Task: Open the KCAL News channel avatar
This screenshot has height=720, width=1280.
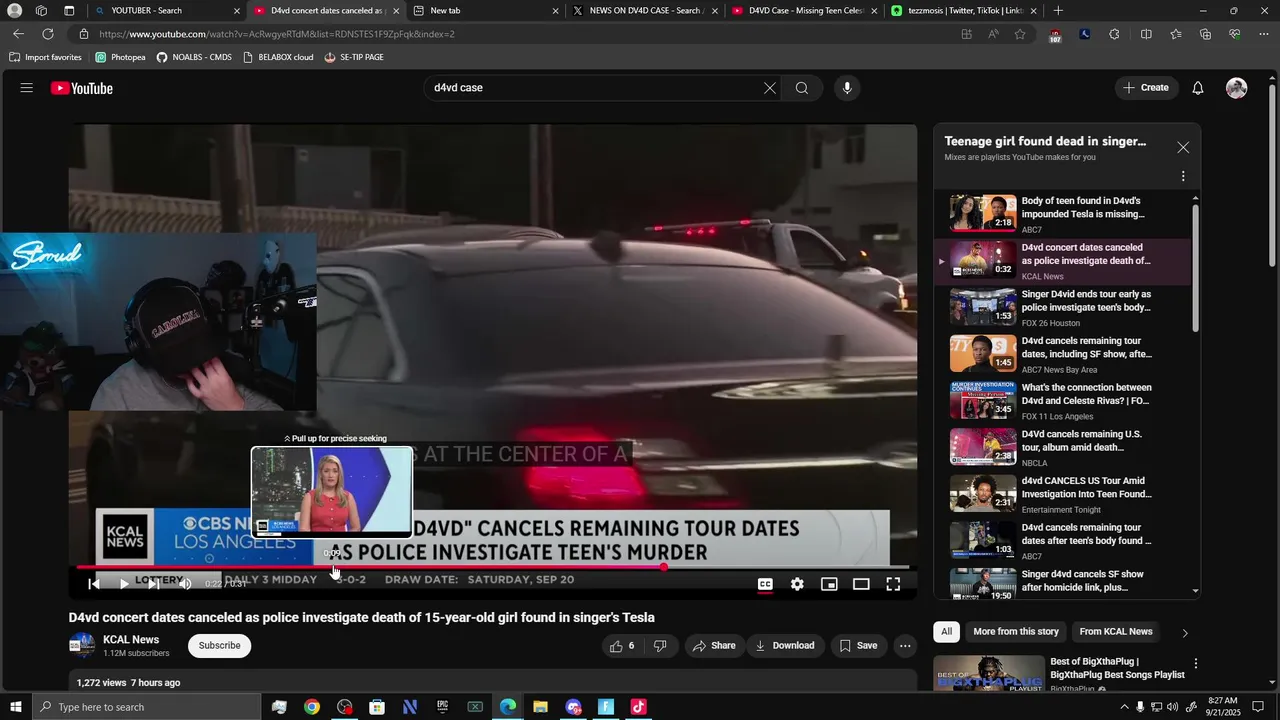Action: 82,646
